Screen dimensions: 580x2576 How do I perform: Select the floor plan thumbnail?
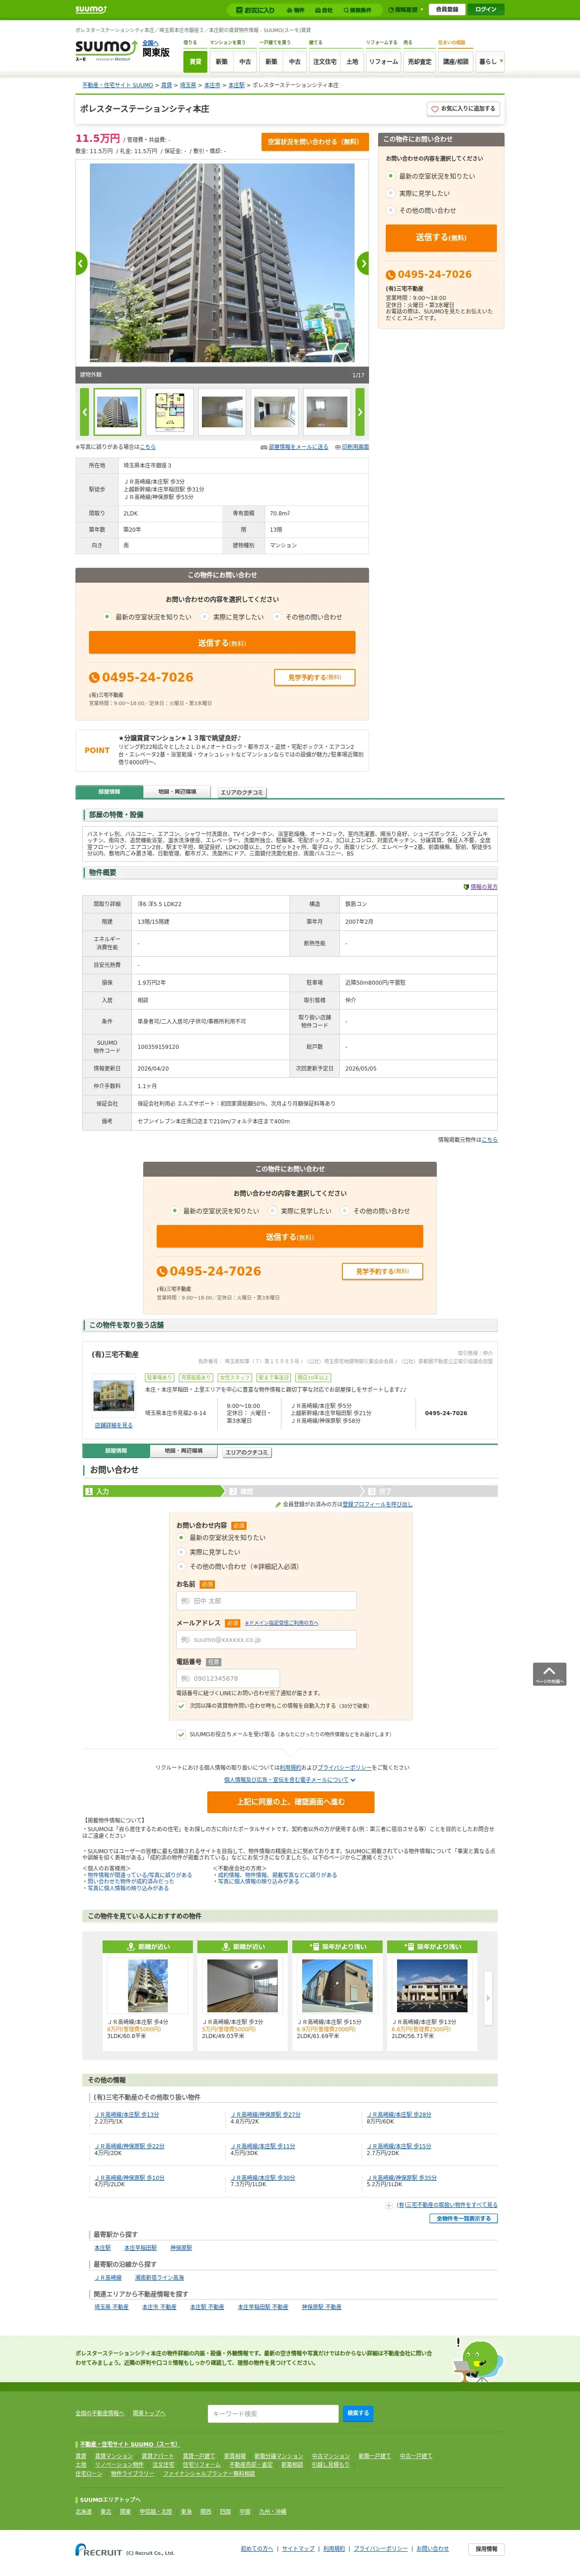[x=170, y=411]
